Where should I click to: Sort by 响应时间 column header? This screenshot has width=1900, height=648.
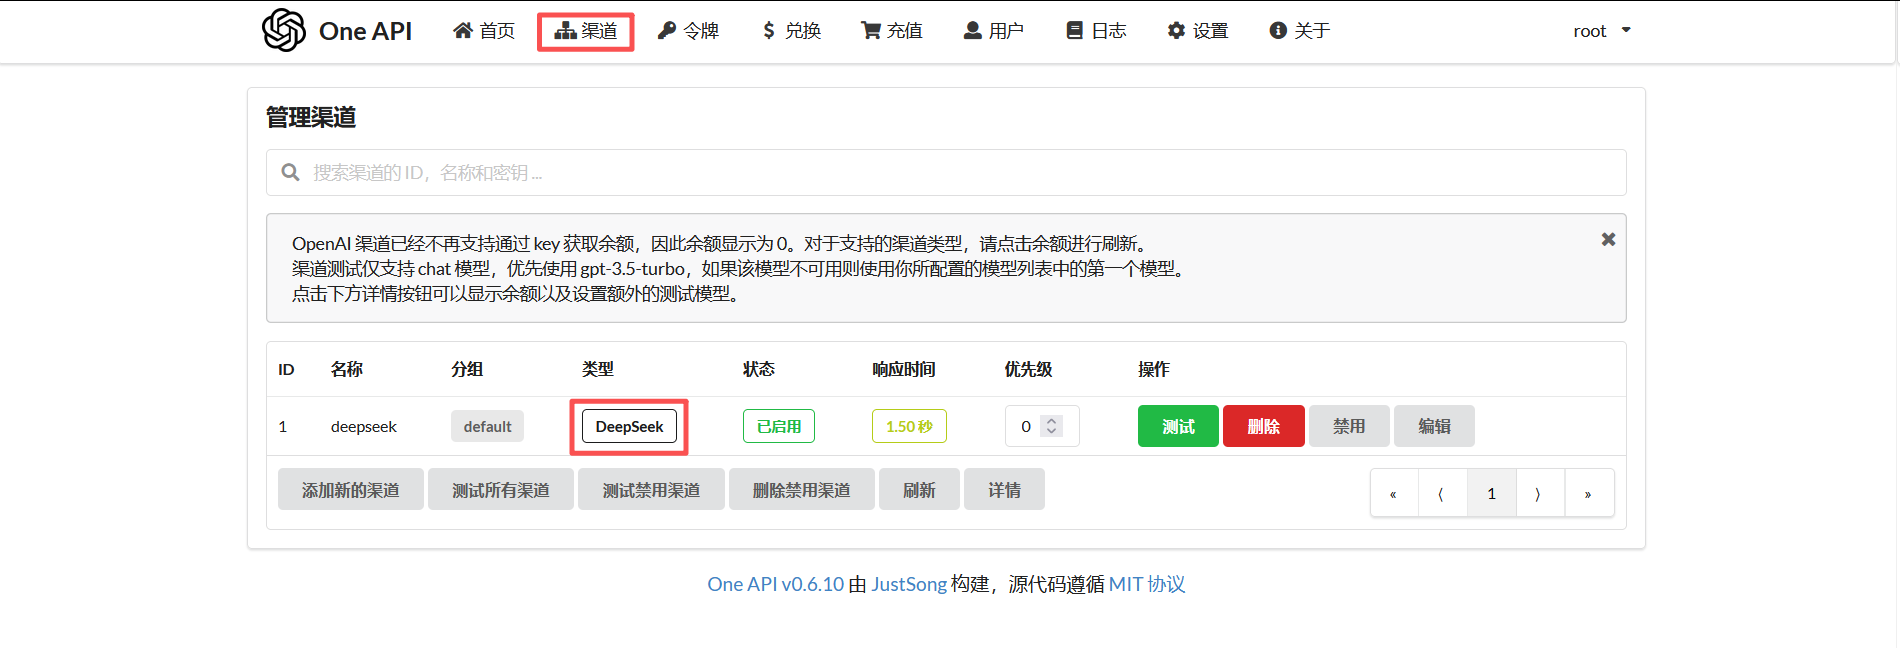click(x=904, y=369)
